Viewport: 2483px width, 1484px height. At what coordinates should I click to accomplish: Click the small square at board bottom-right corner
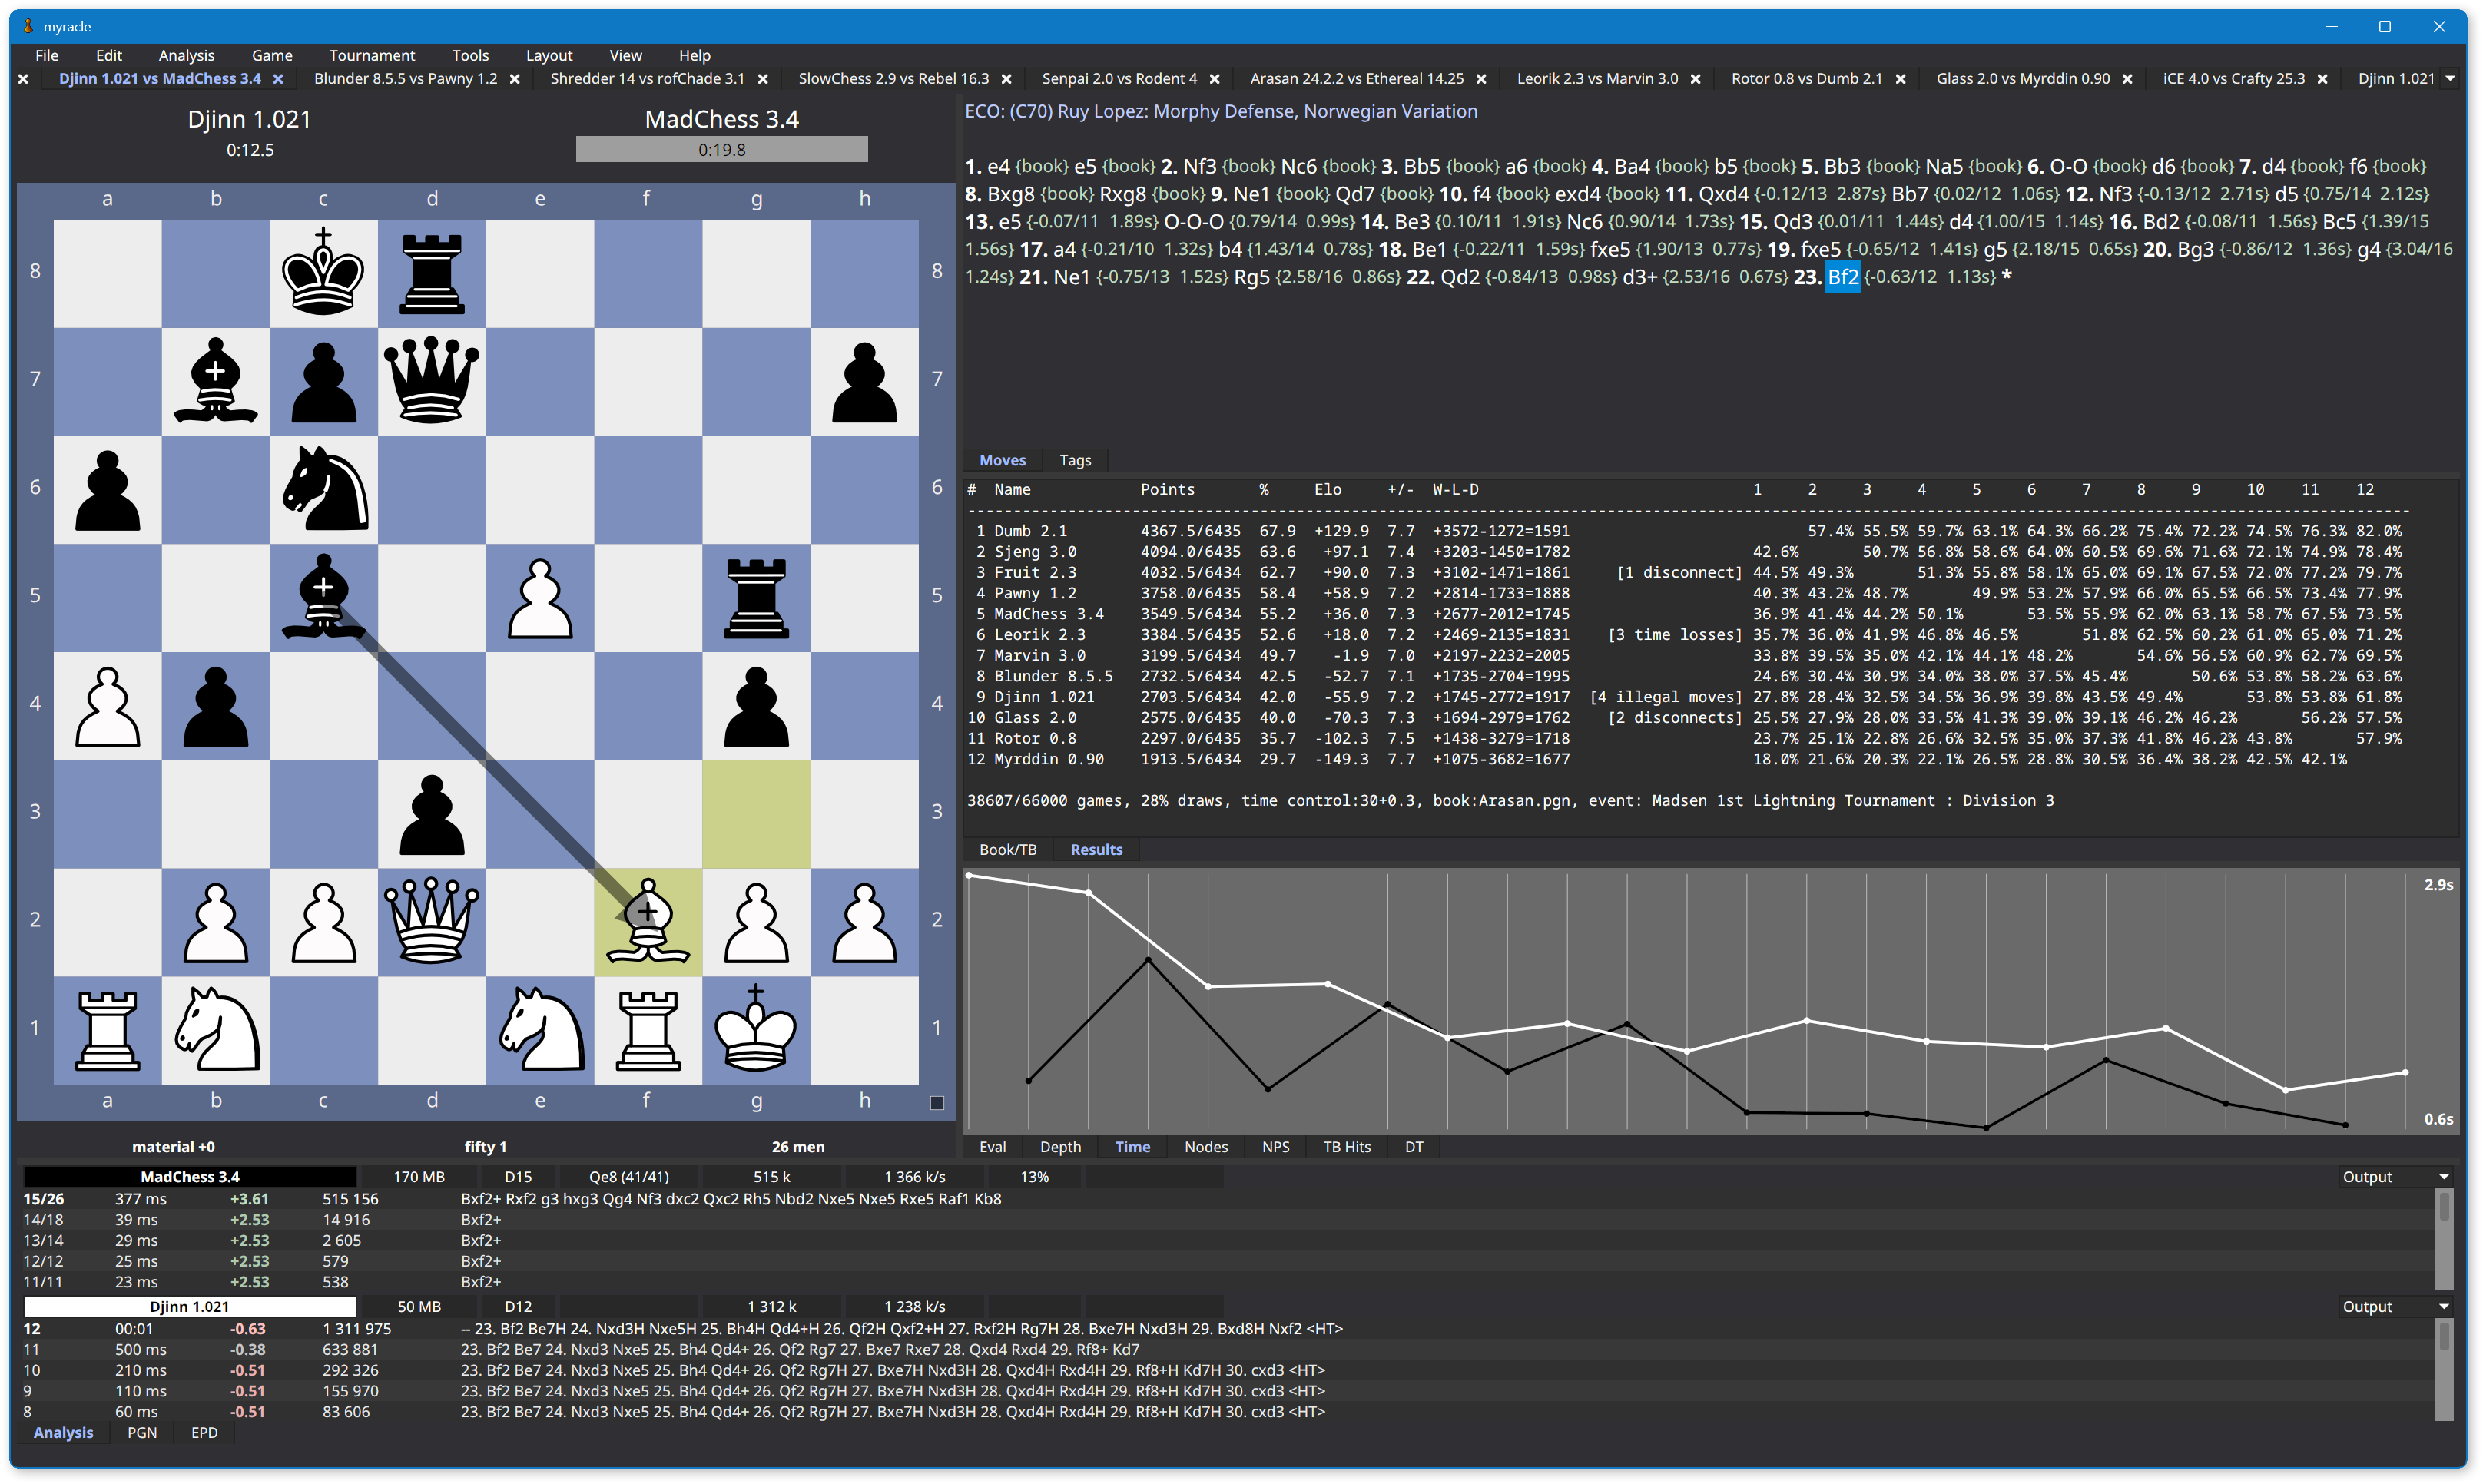coord(937,1103)
